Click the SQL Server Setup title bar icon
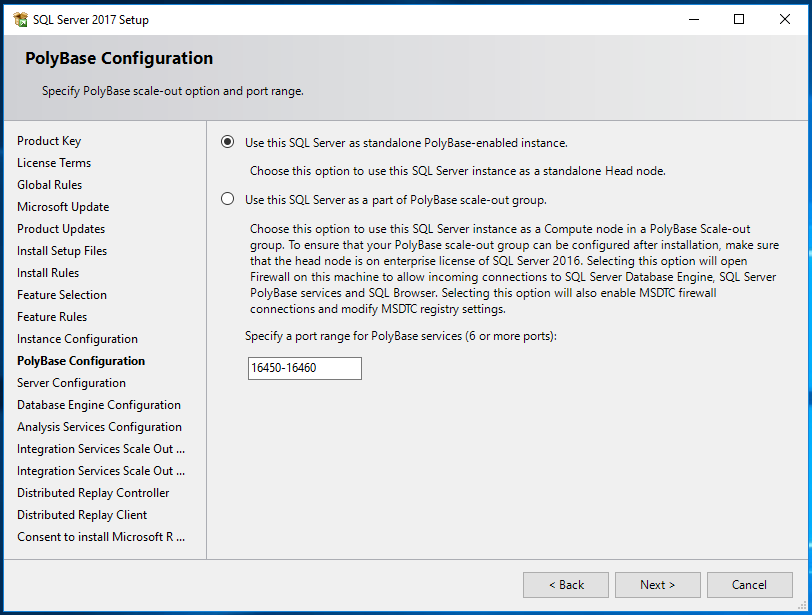This screenshot has height=615, width=812. pos(19,19)
